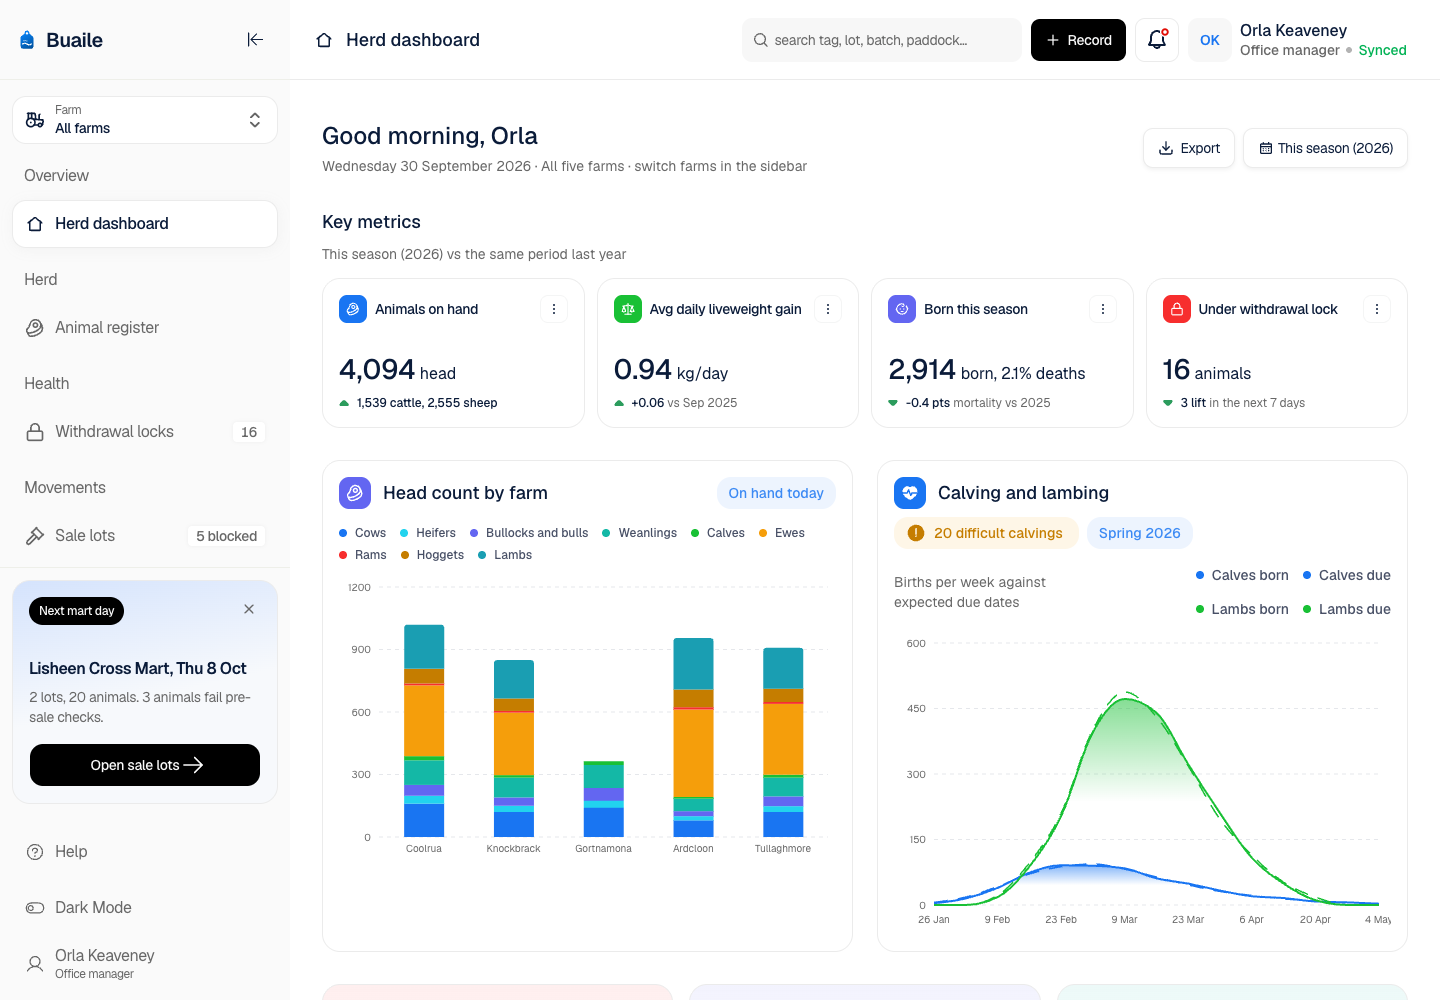Click the Avg daily liveweight gain scale icon
The height and width of the screenshot is (1000, 1440).
628,309
